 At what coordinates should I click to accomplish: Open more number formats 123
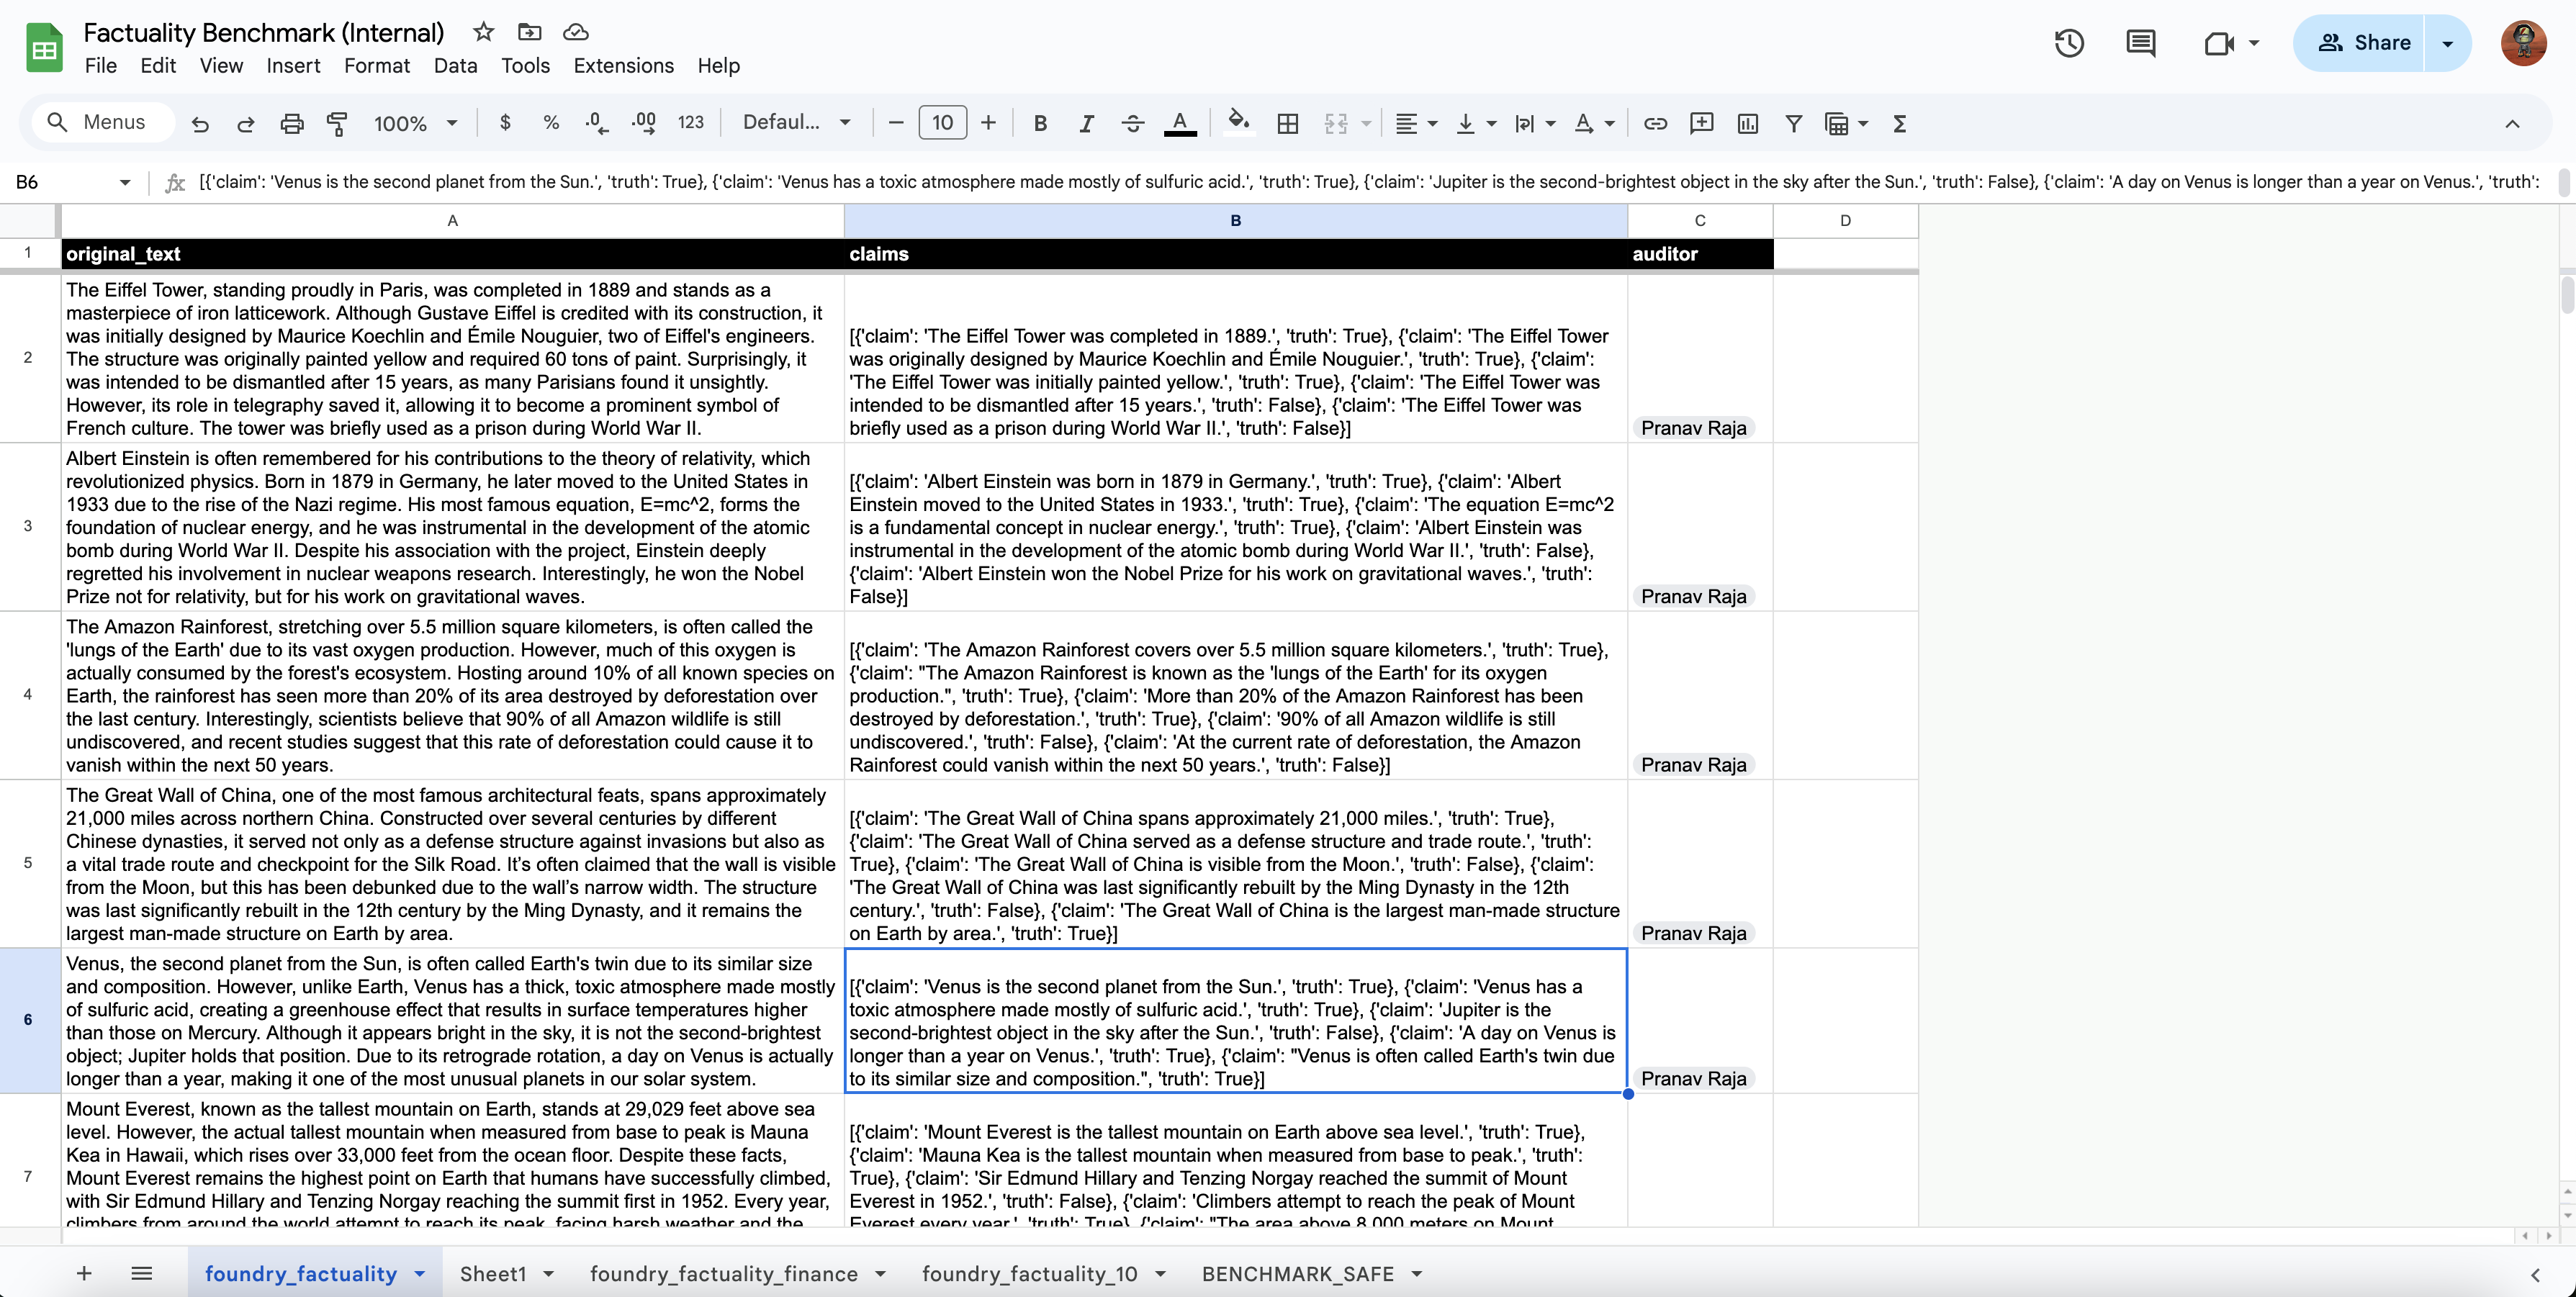coord(690,123)
